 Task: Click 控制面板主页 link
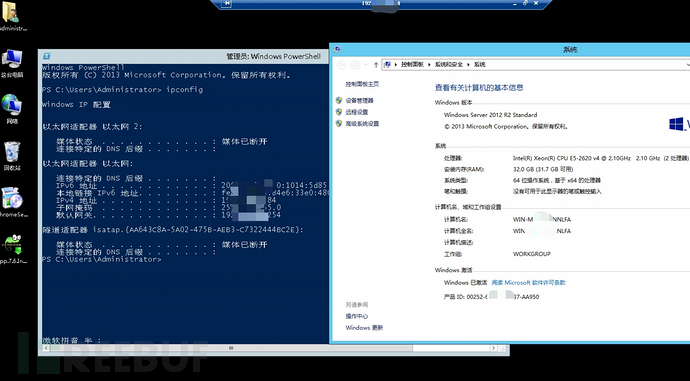362,84
